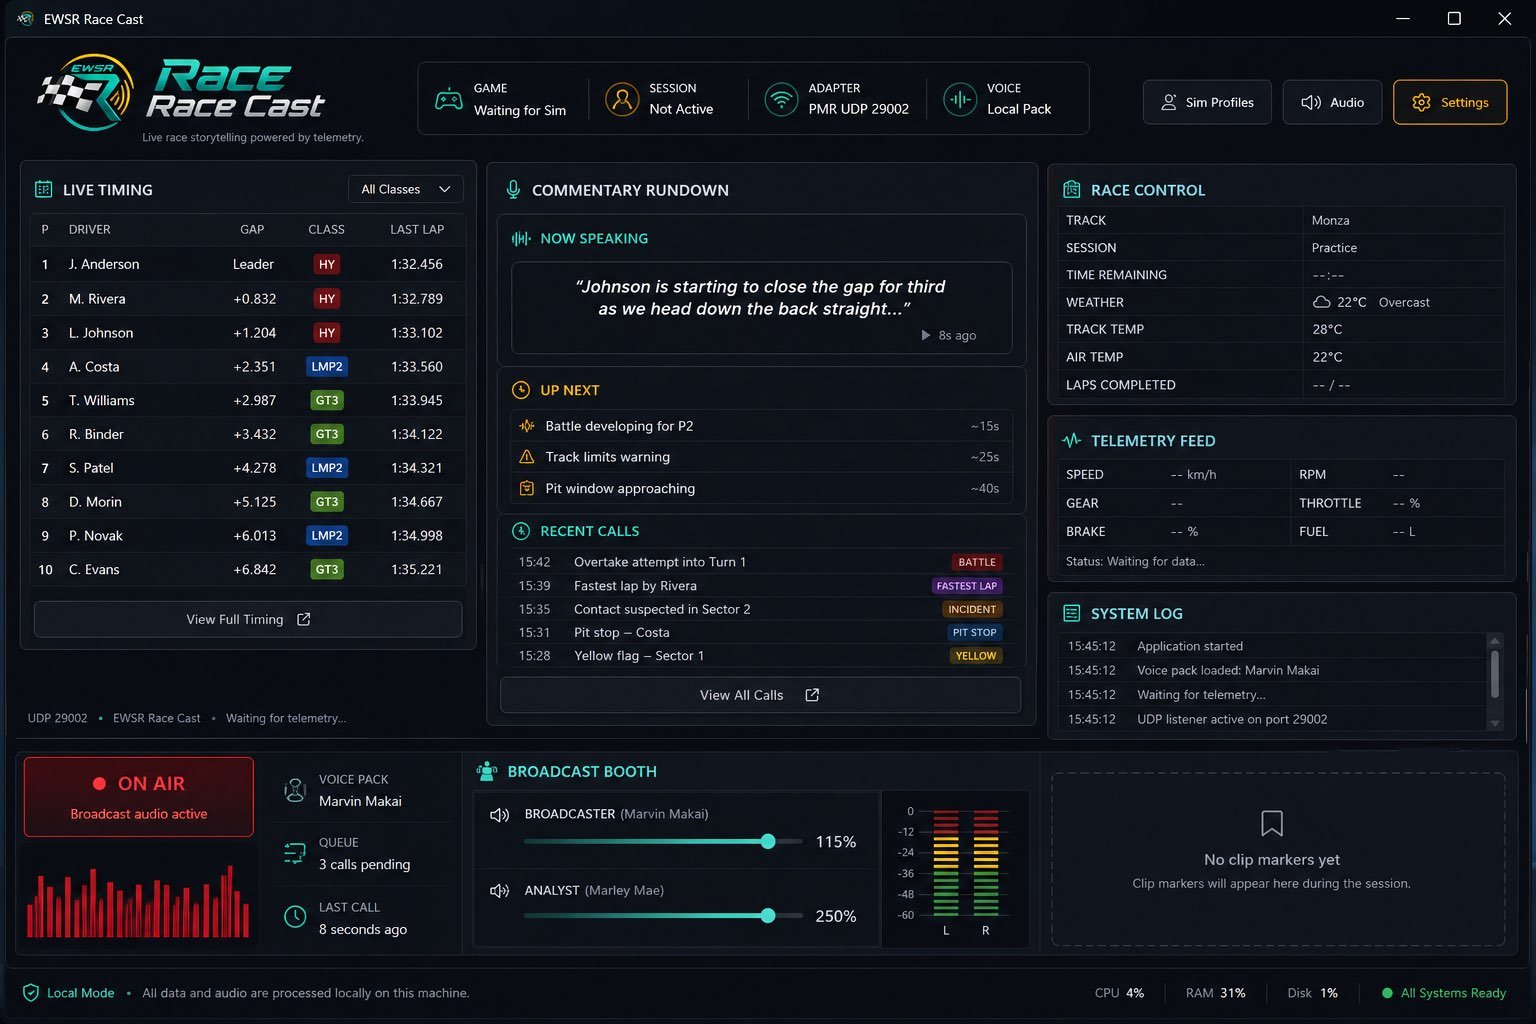Click the System Log scroll up arrow

1495,641
